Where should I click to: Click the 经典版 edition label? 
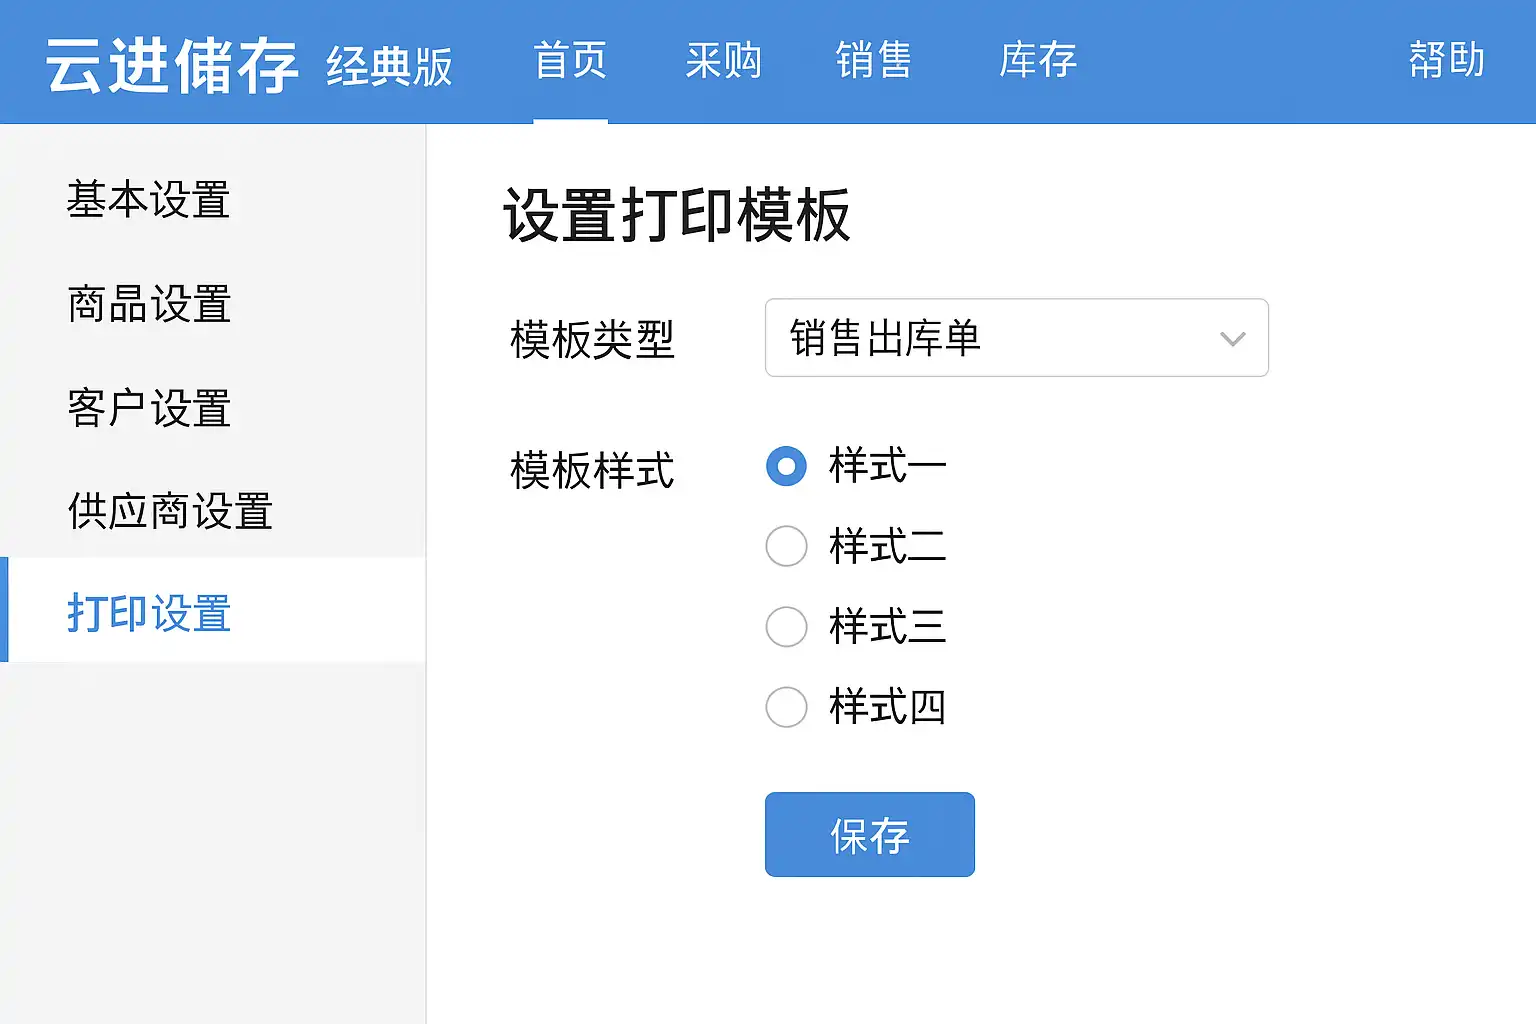(389, 67)
